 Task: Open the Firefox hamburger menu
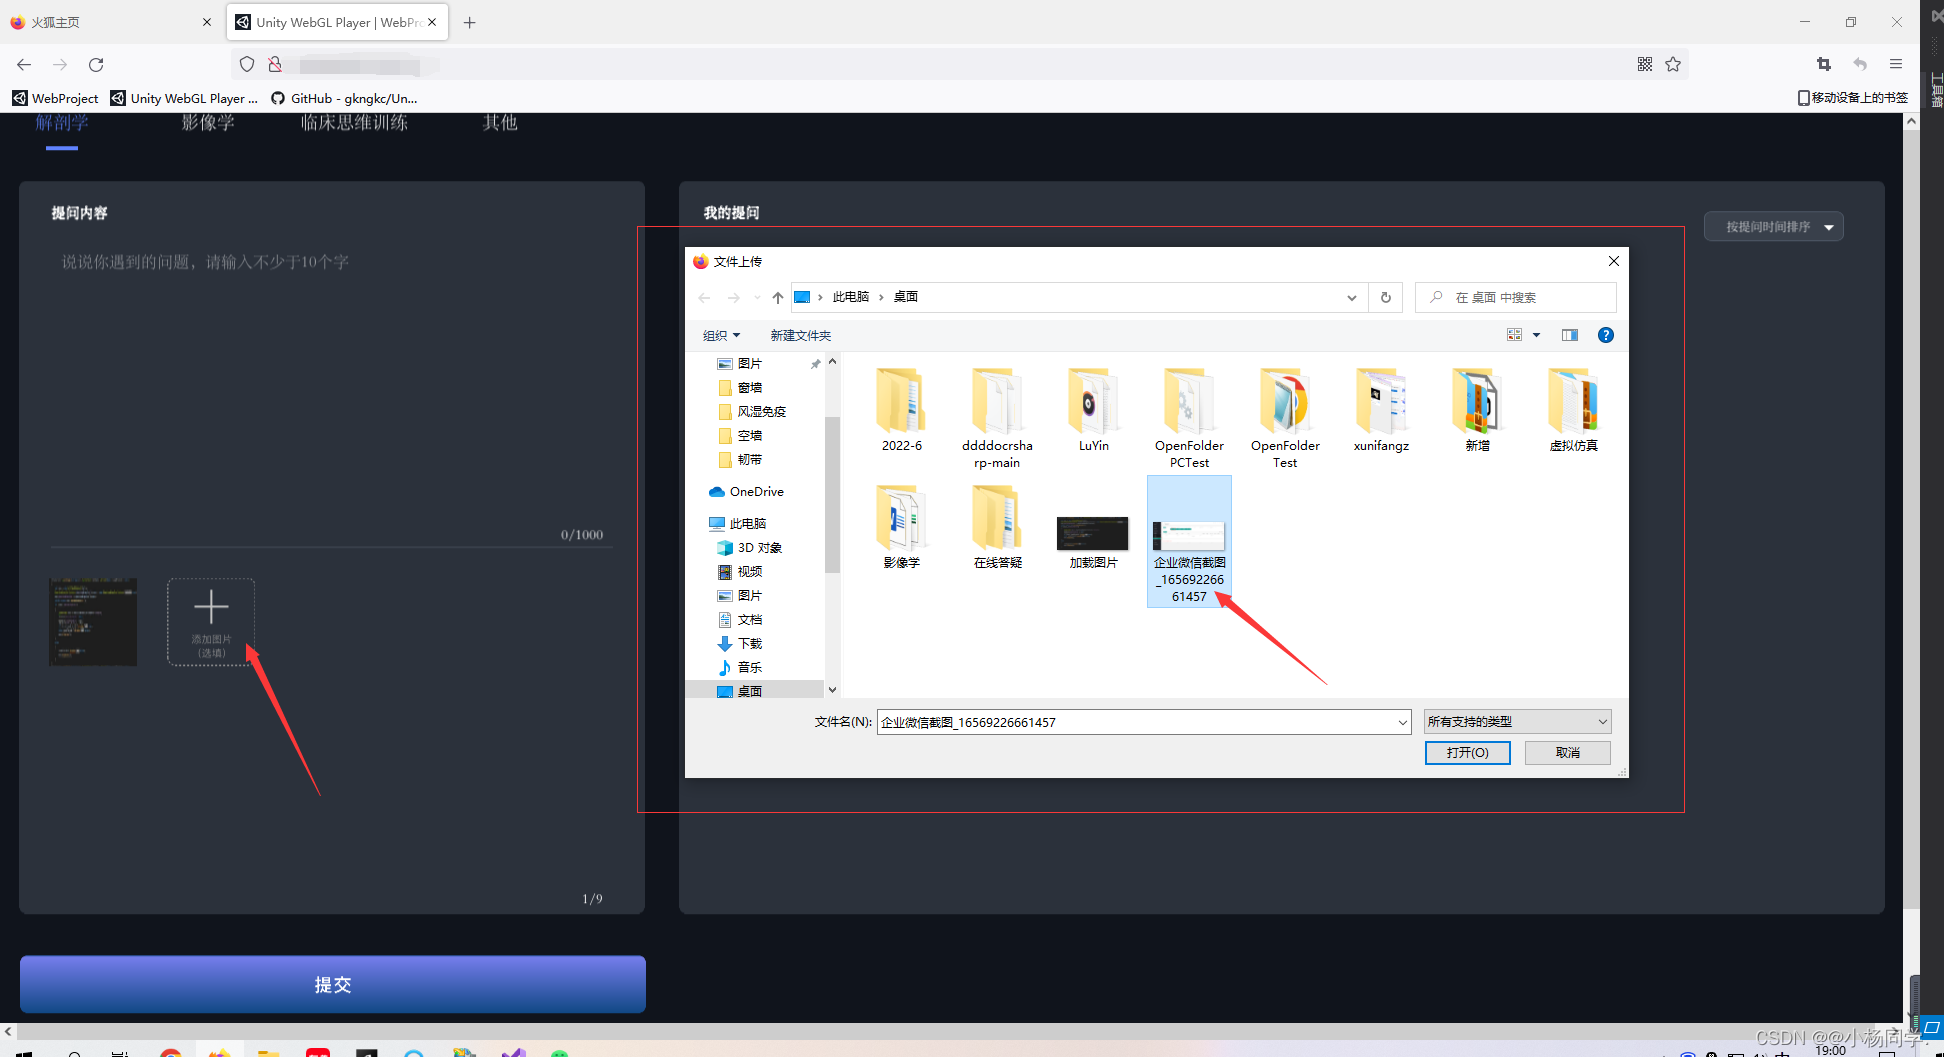coord(1896,64)
